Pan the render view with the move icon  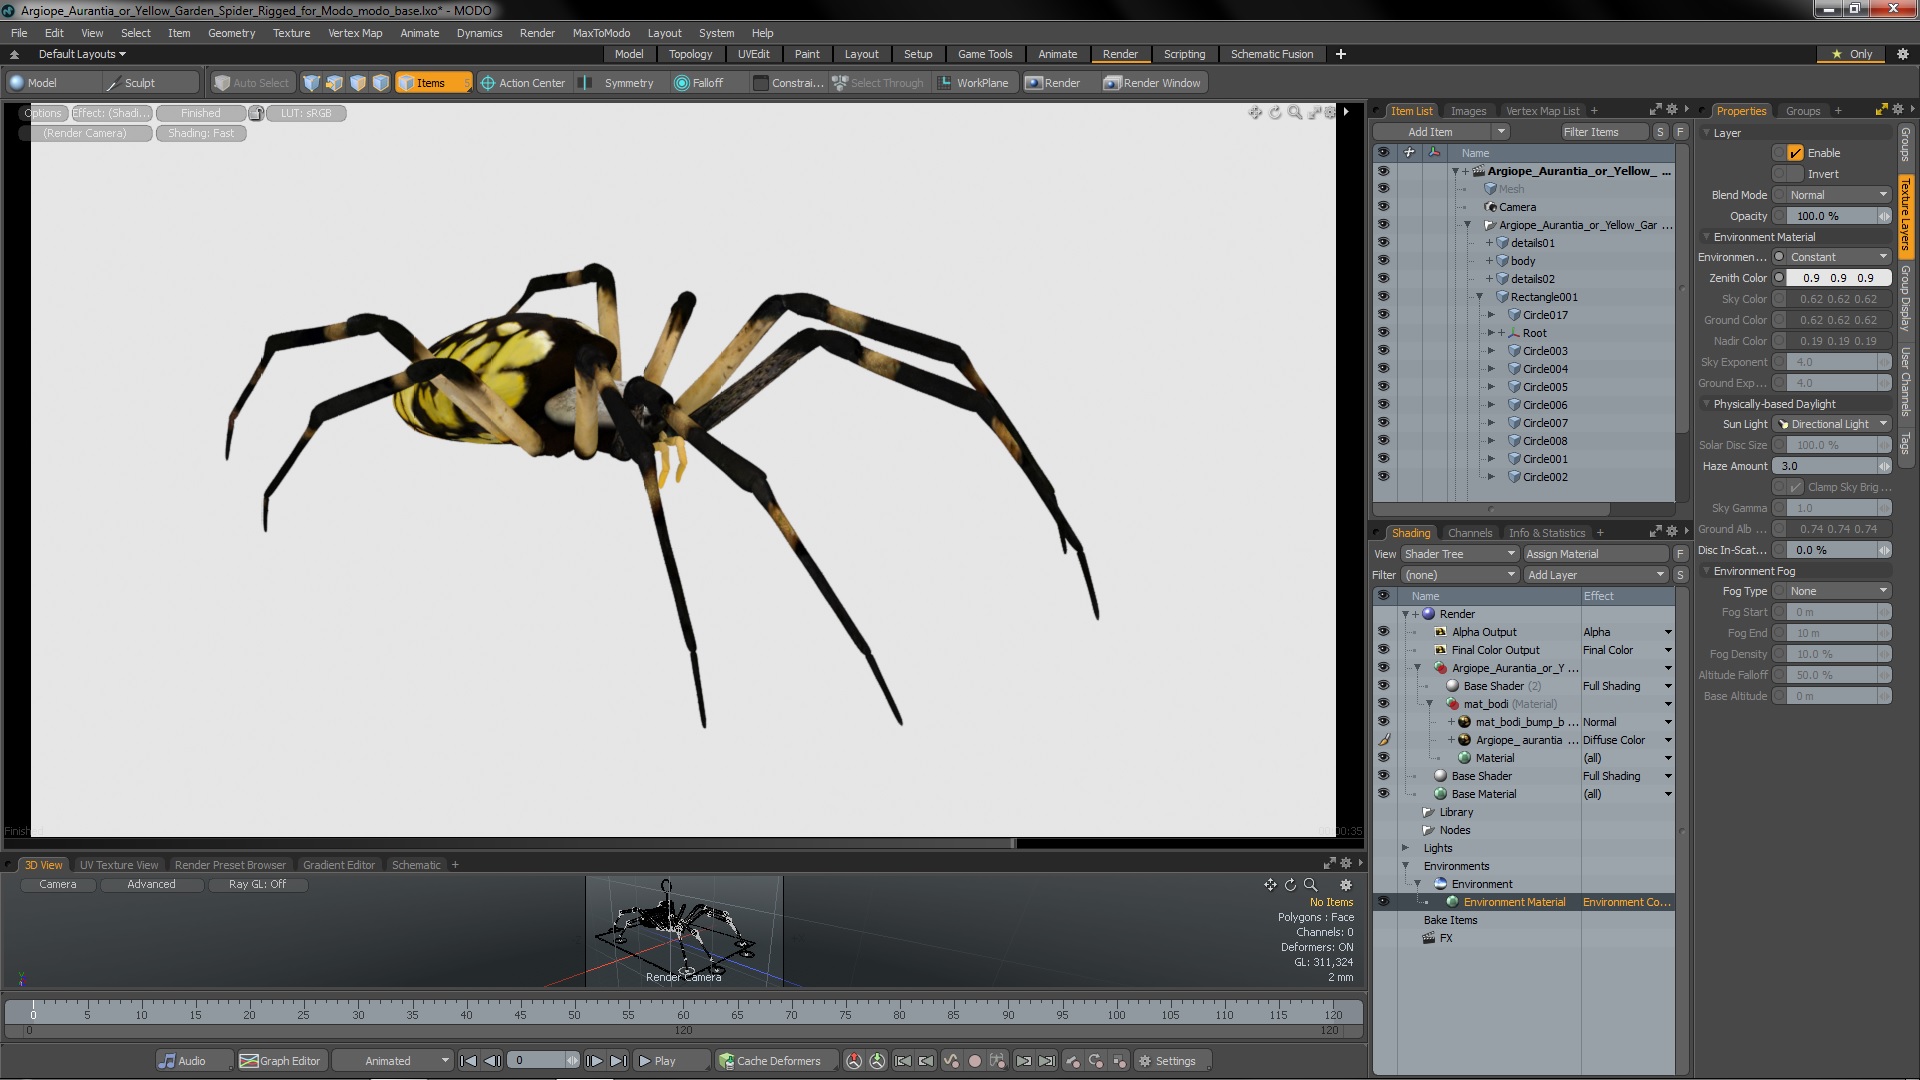[1255, 113]
